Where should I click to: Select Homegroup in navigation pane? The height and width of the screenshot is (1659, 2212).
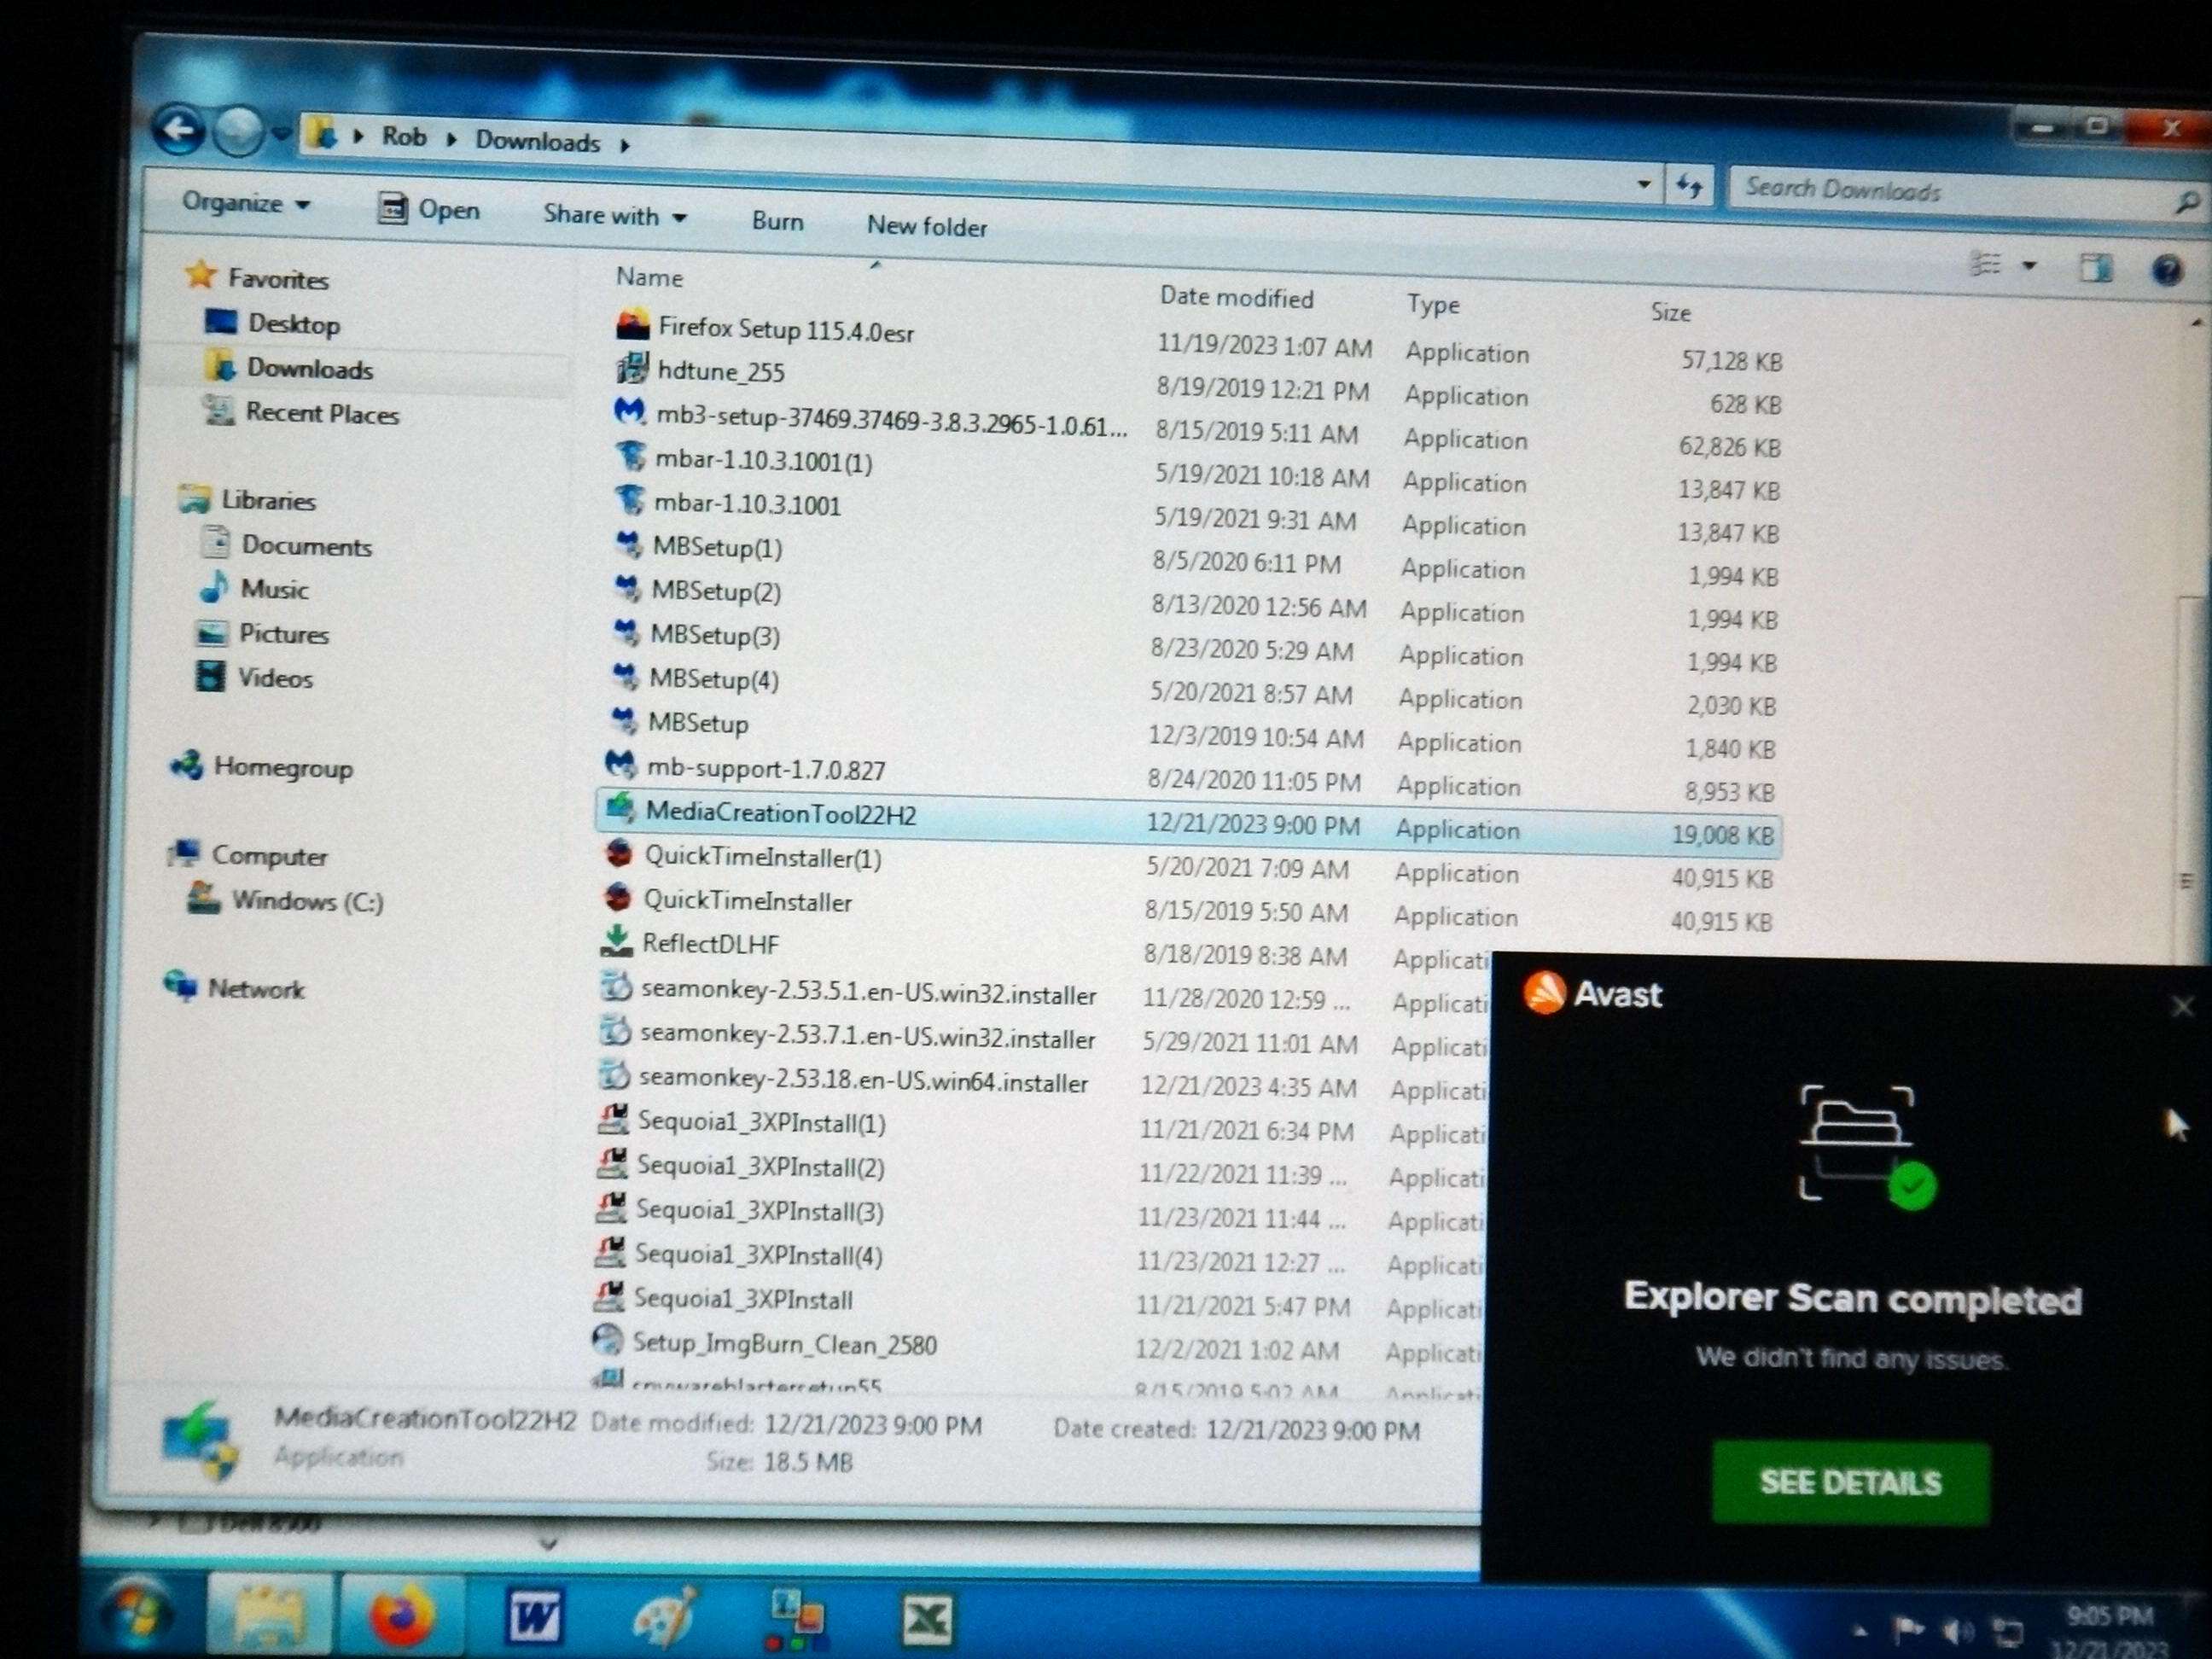pos(262,767)
